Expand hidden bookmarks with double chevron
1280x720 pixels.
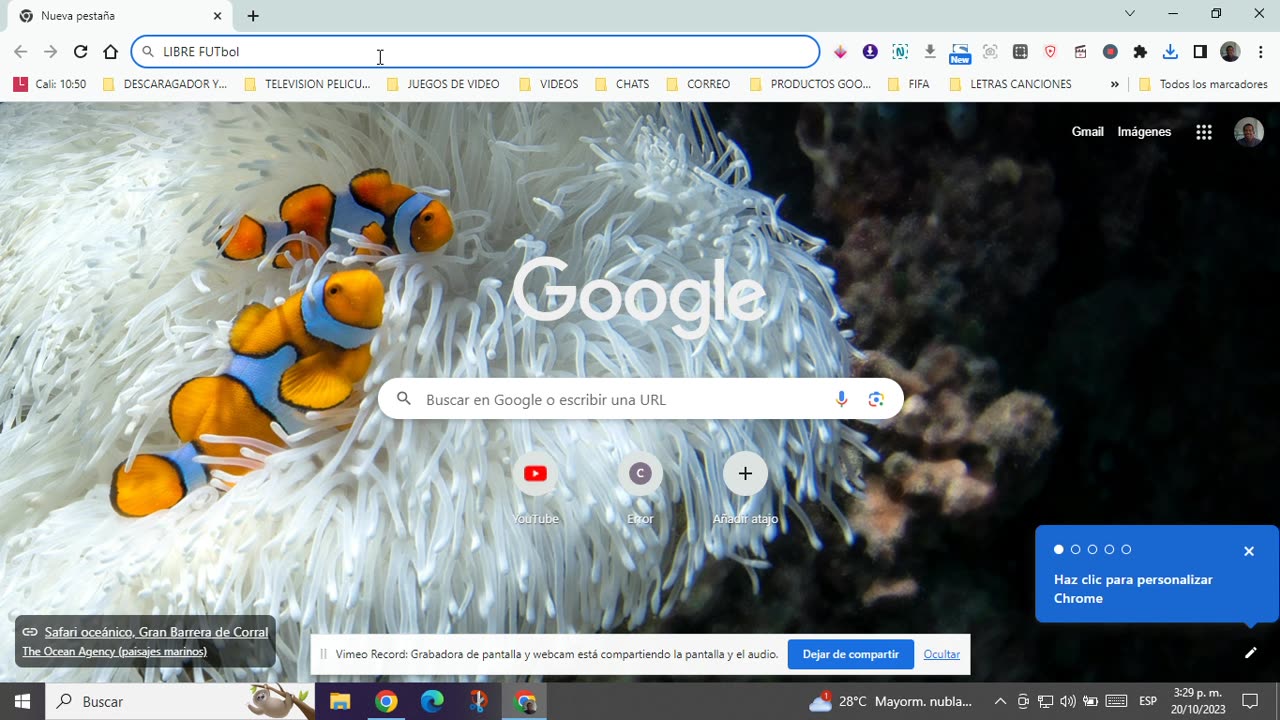click(1114, 84)
